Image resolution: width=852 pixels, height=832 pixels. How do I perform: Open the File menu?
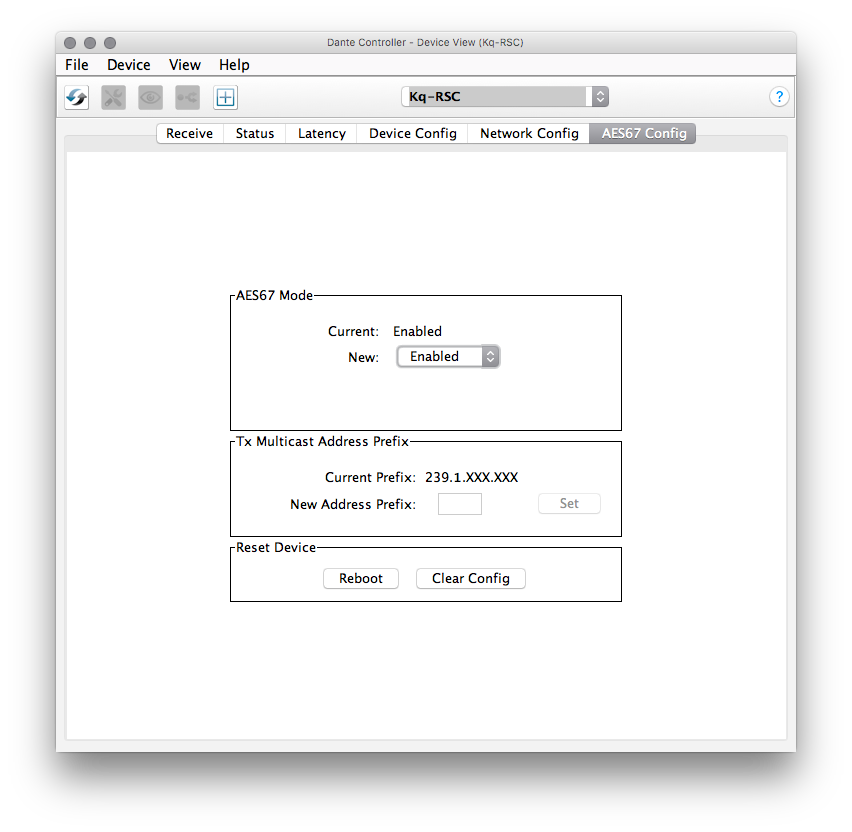point(77,65)
